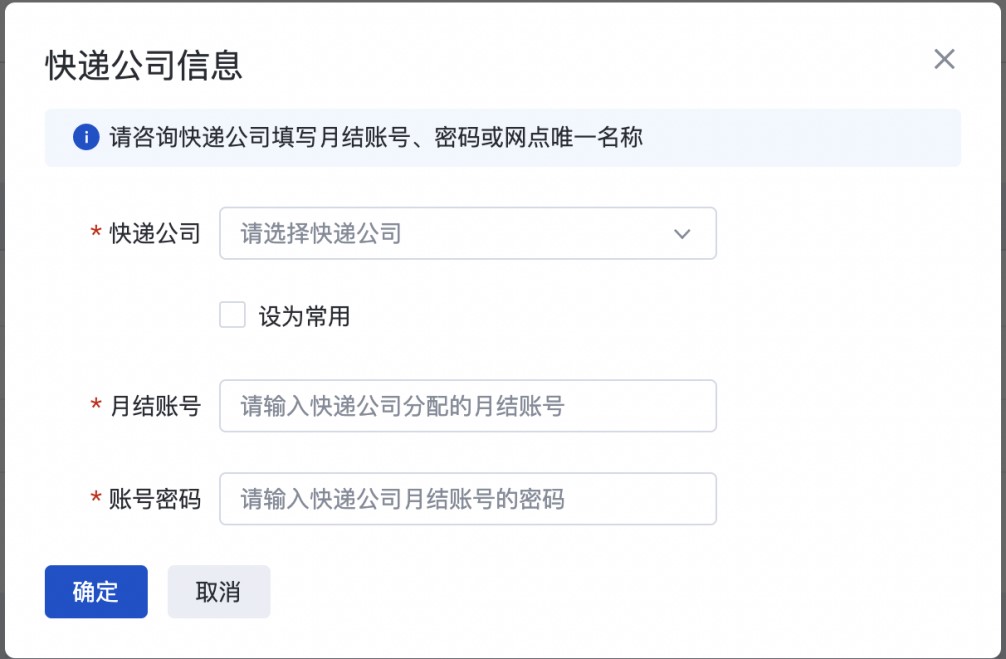Click the chevron arrow in the 快递公司 selector
1006x659 pixels.
(682, 234)
